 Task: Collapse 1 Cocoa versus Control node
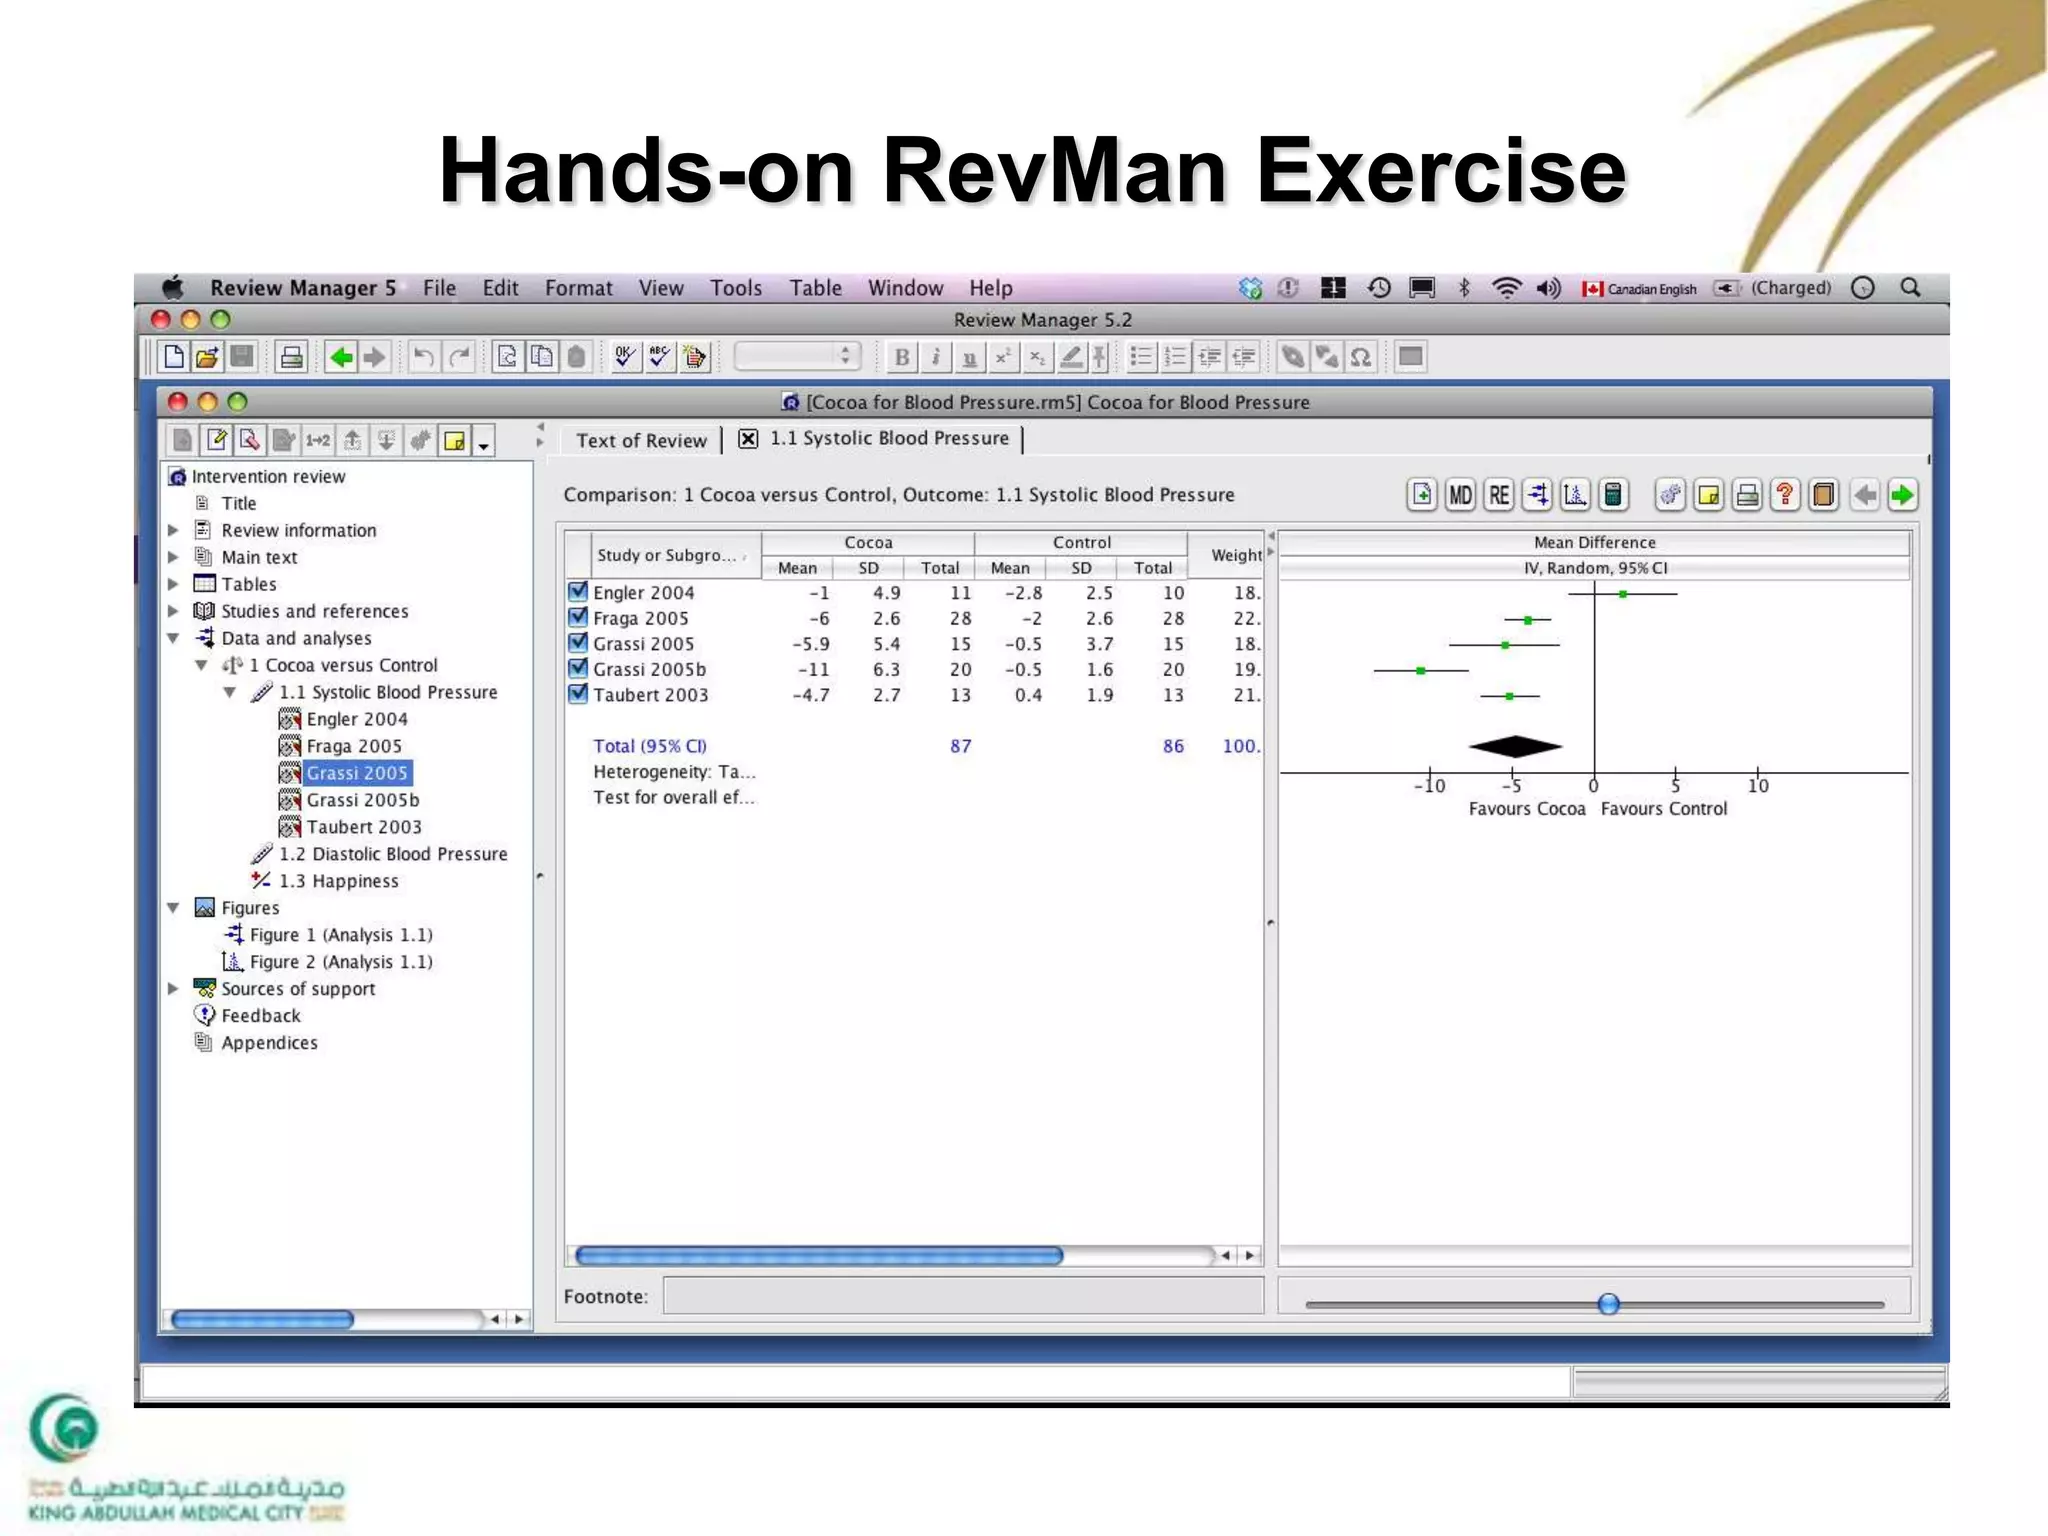coord(201,665)
